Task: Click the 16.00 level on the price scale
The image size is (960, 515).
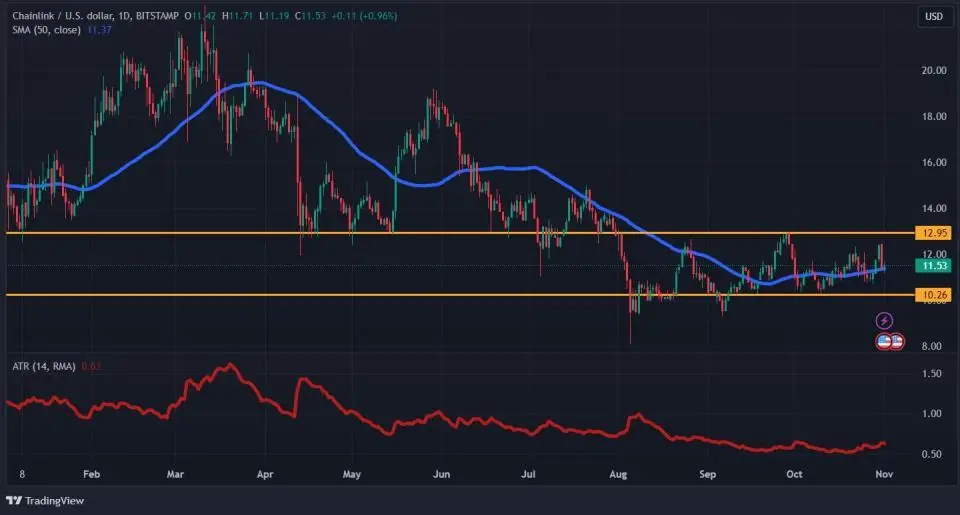Action: [934, 162]
